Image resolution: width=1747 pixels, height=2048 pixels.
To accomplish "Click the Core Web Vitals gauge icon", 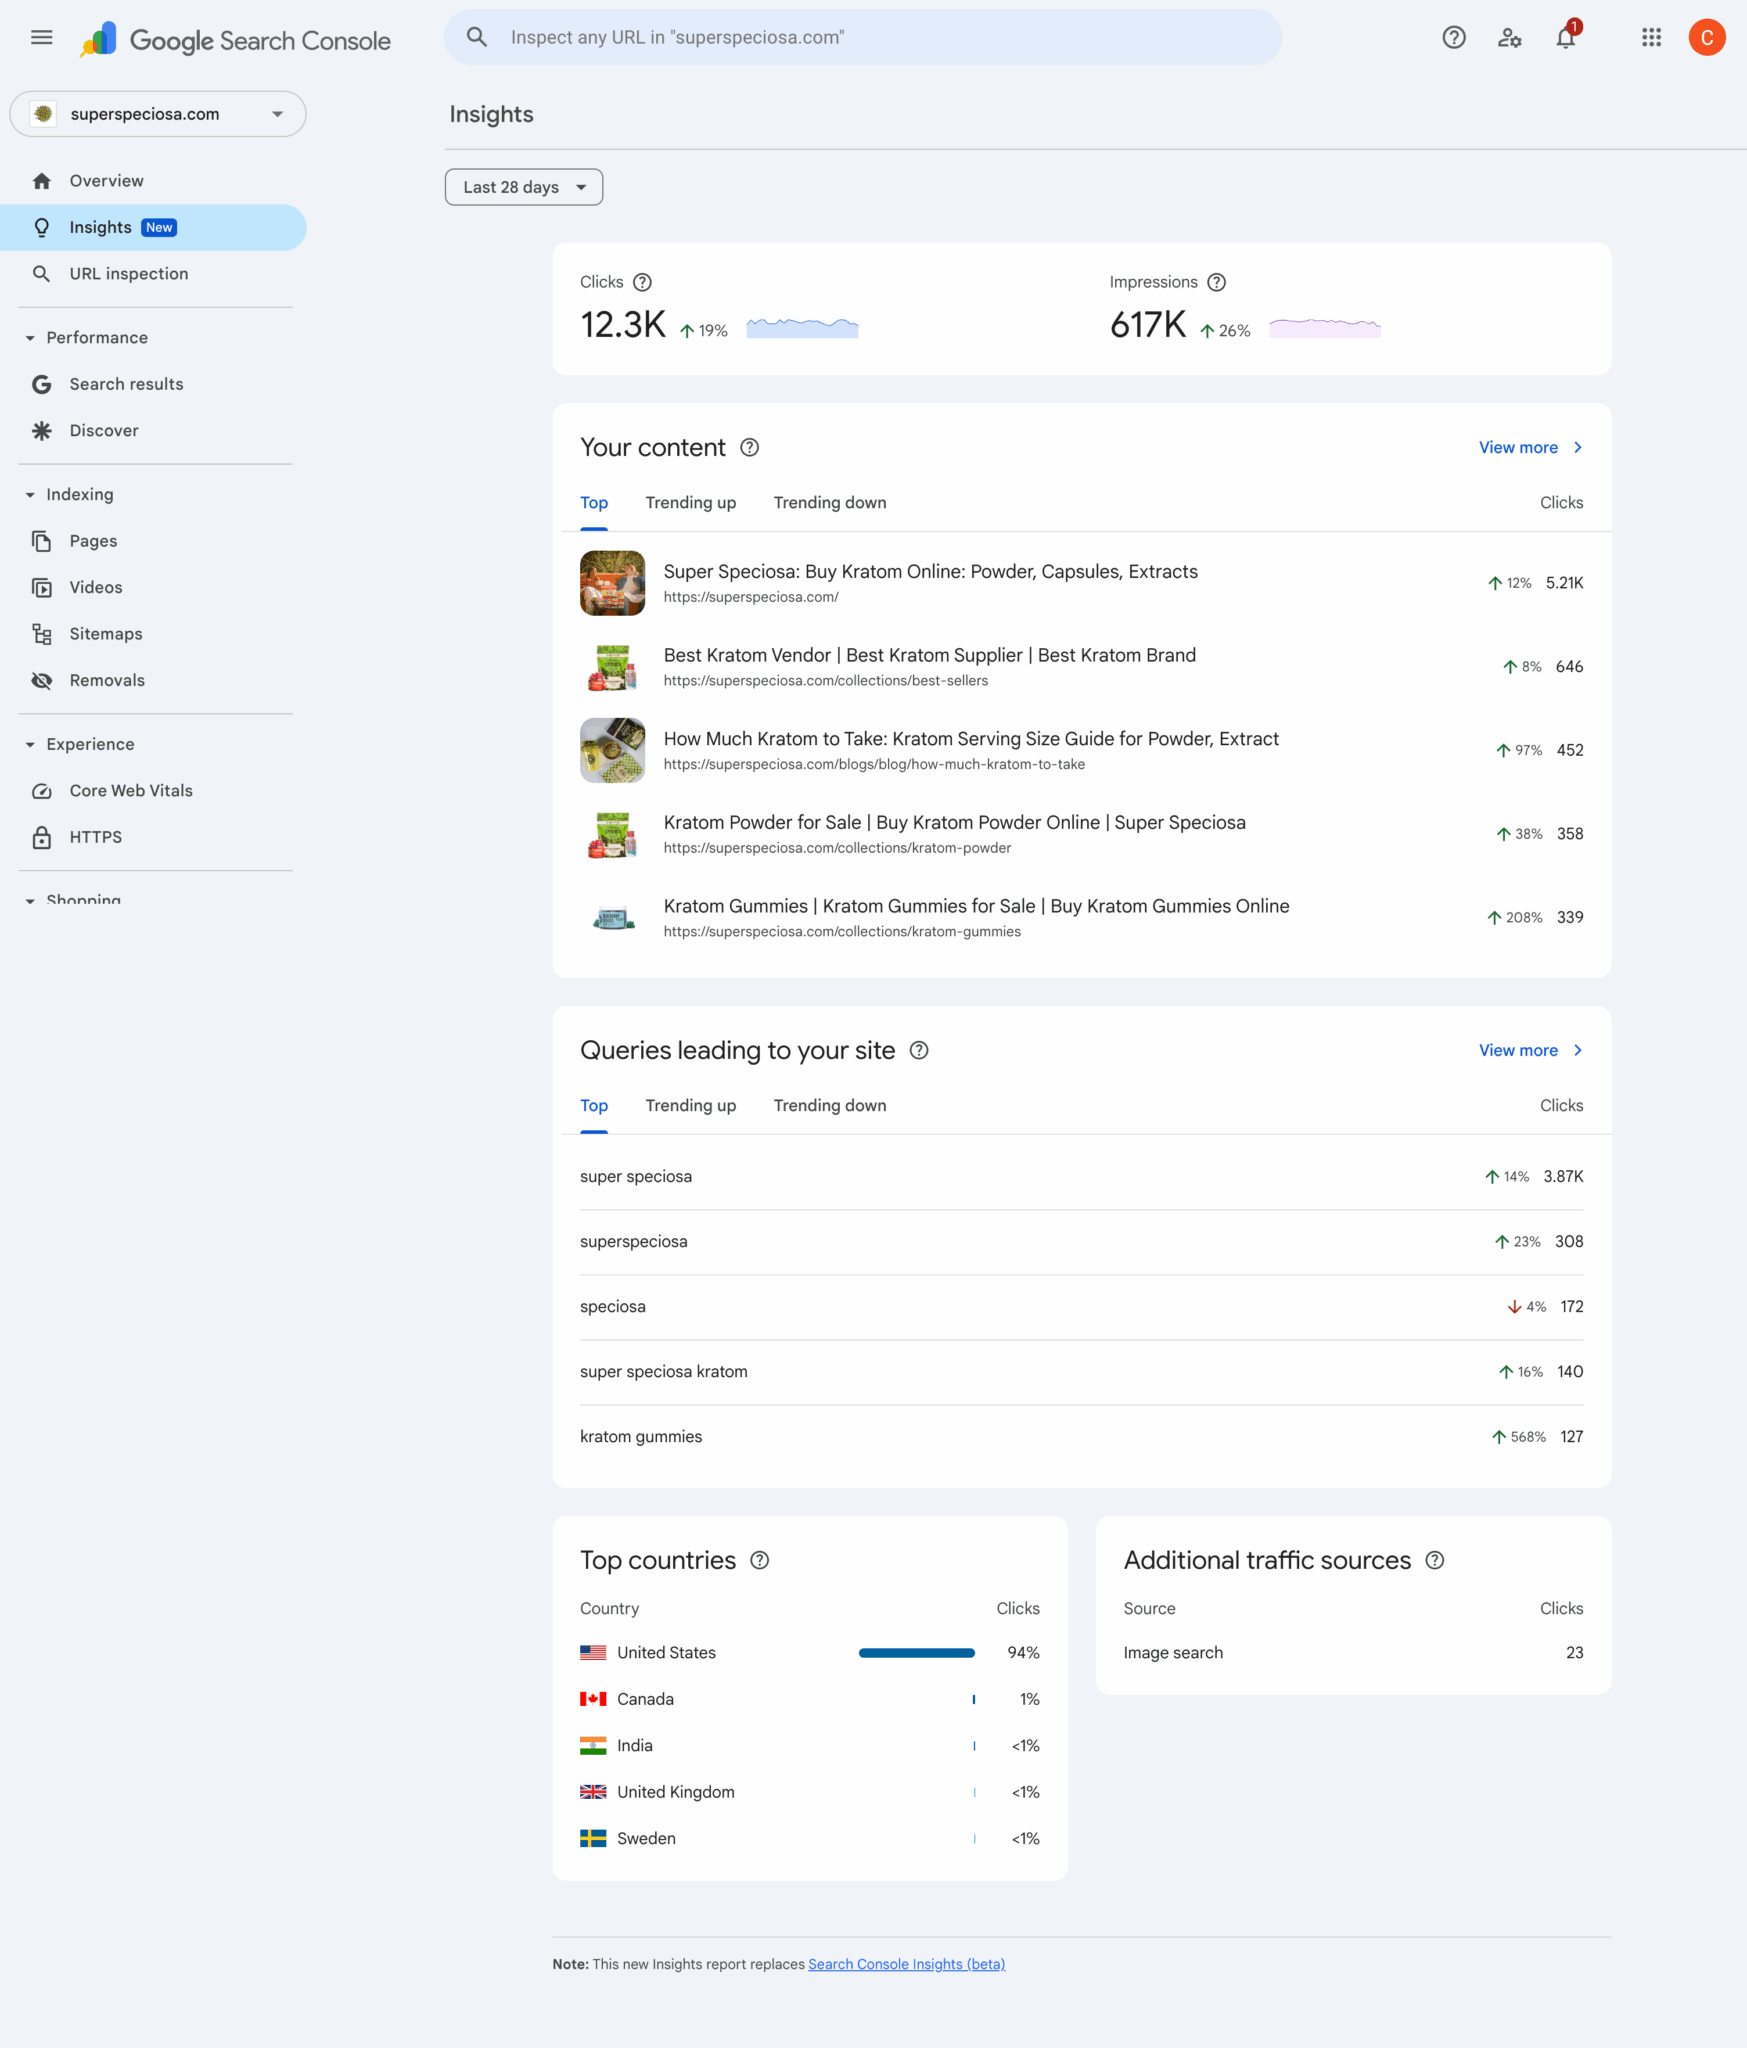I will point(41,791).
